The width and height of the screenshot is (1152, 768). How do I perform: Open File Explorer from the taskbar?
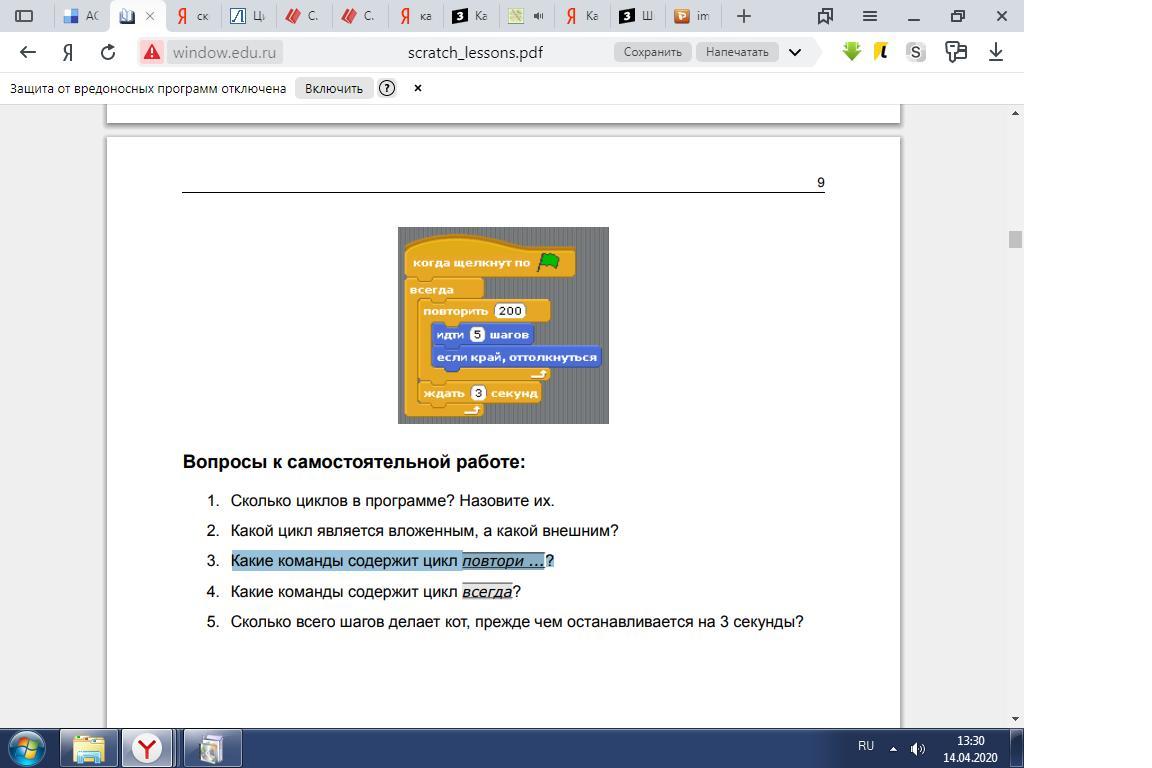tap(89, 749)
